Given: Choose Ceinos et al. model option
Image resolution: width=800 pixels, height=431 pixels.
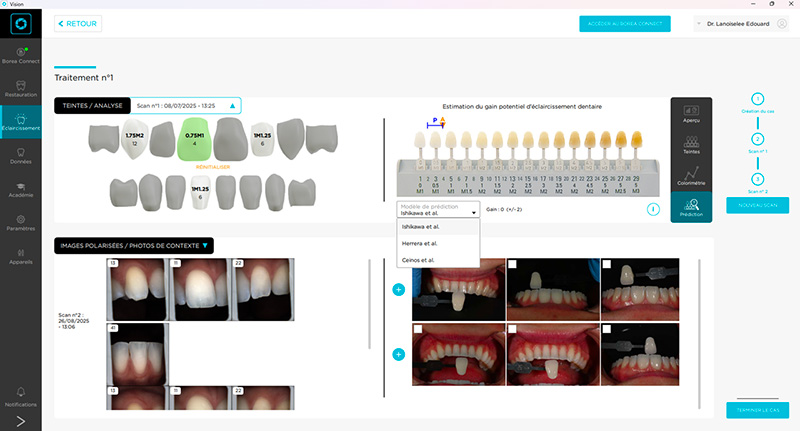Looking at the screenshot, I should click(438, 260).
